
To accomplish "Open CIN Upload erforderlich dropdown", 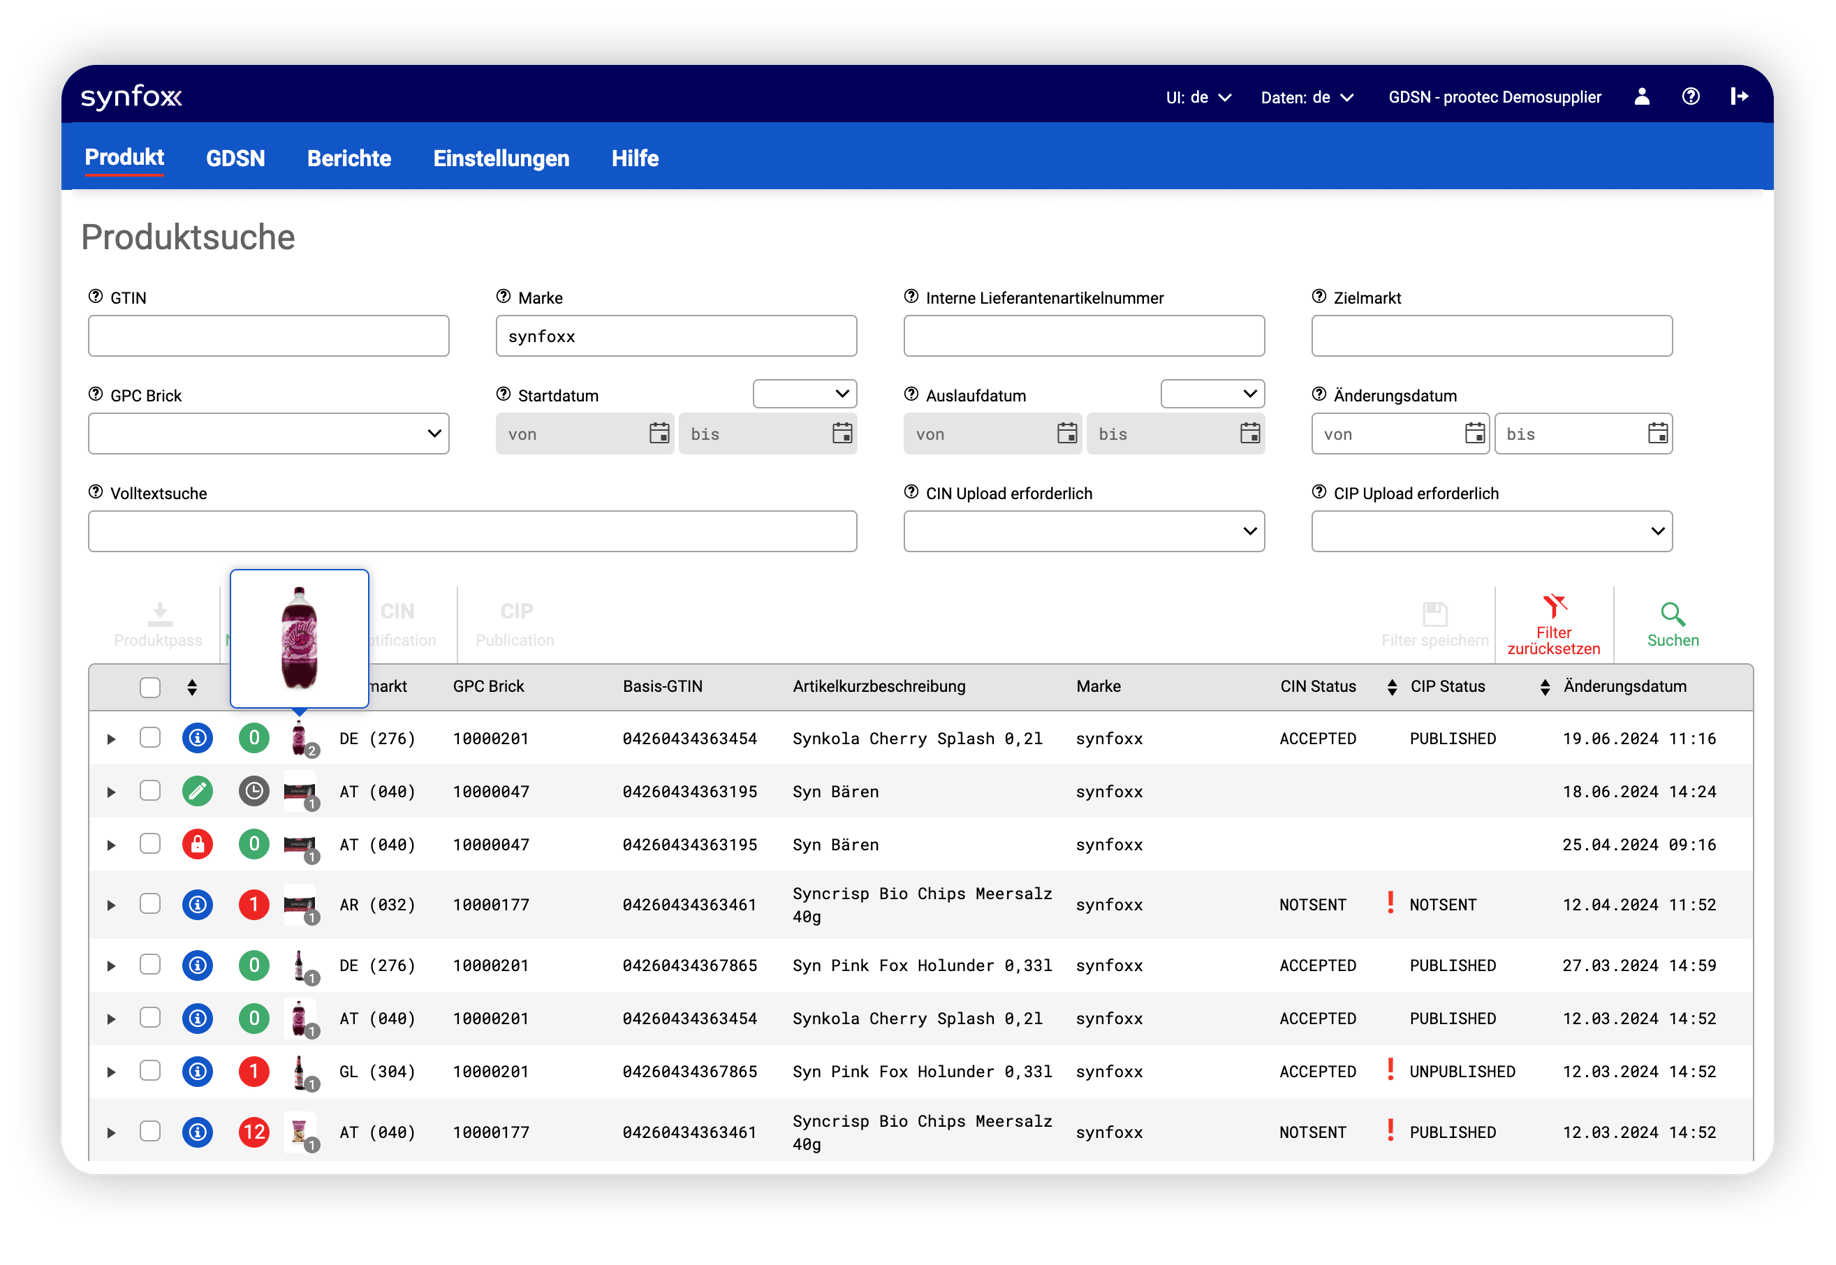I will coord(1083,532).
